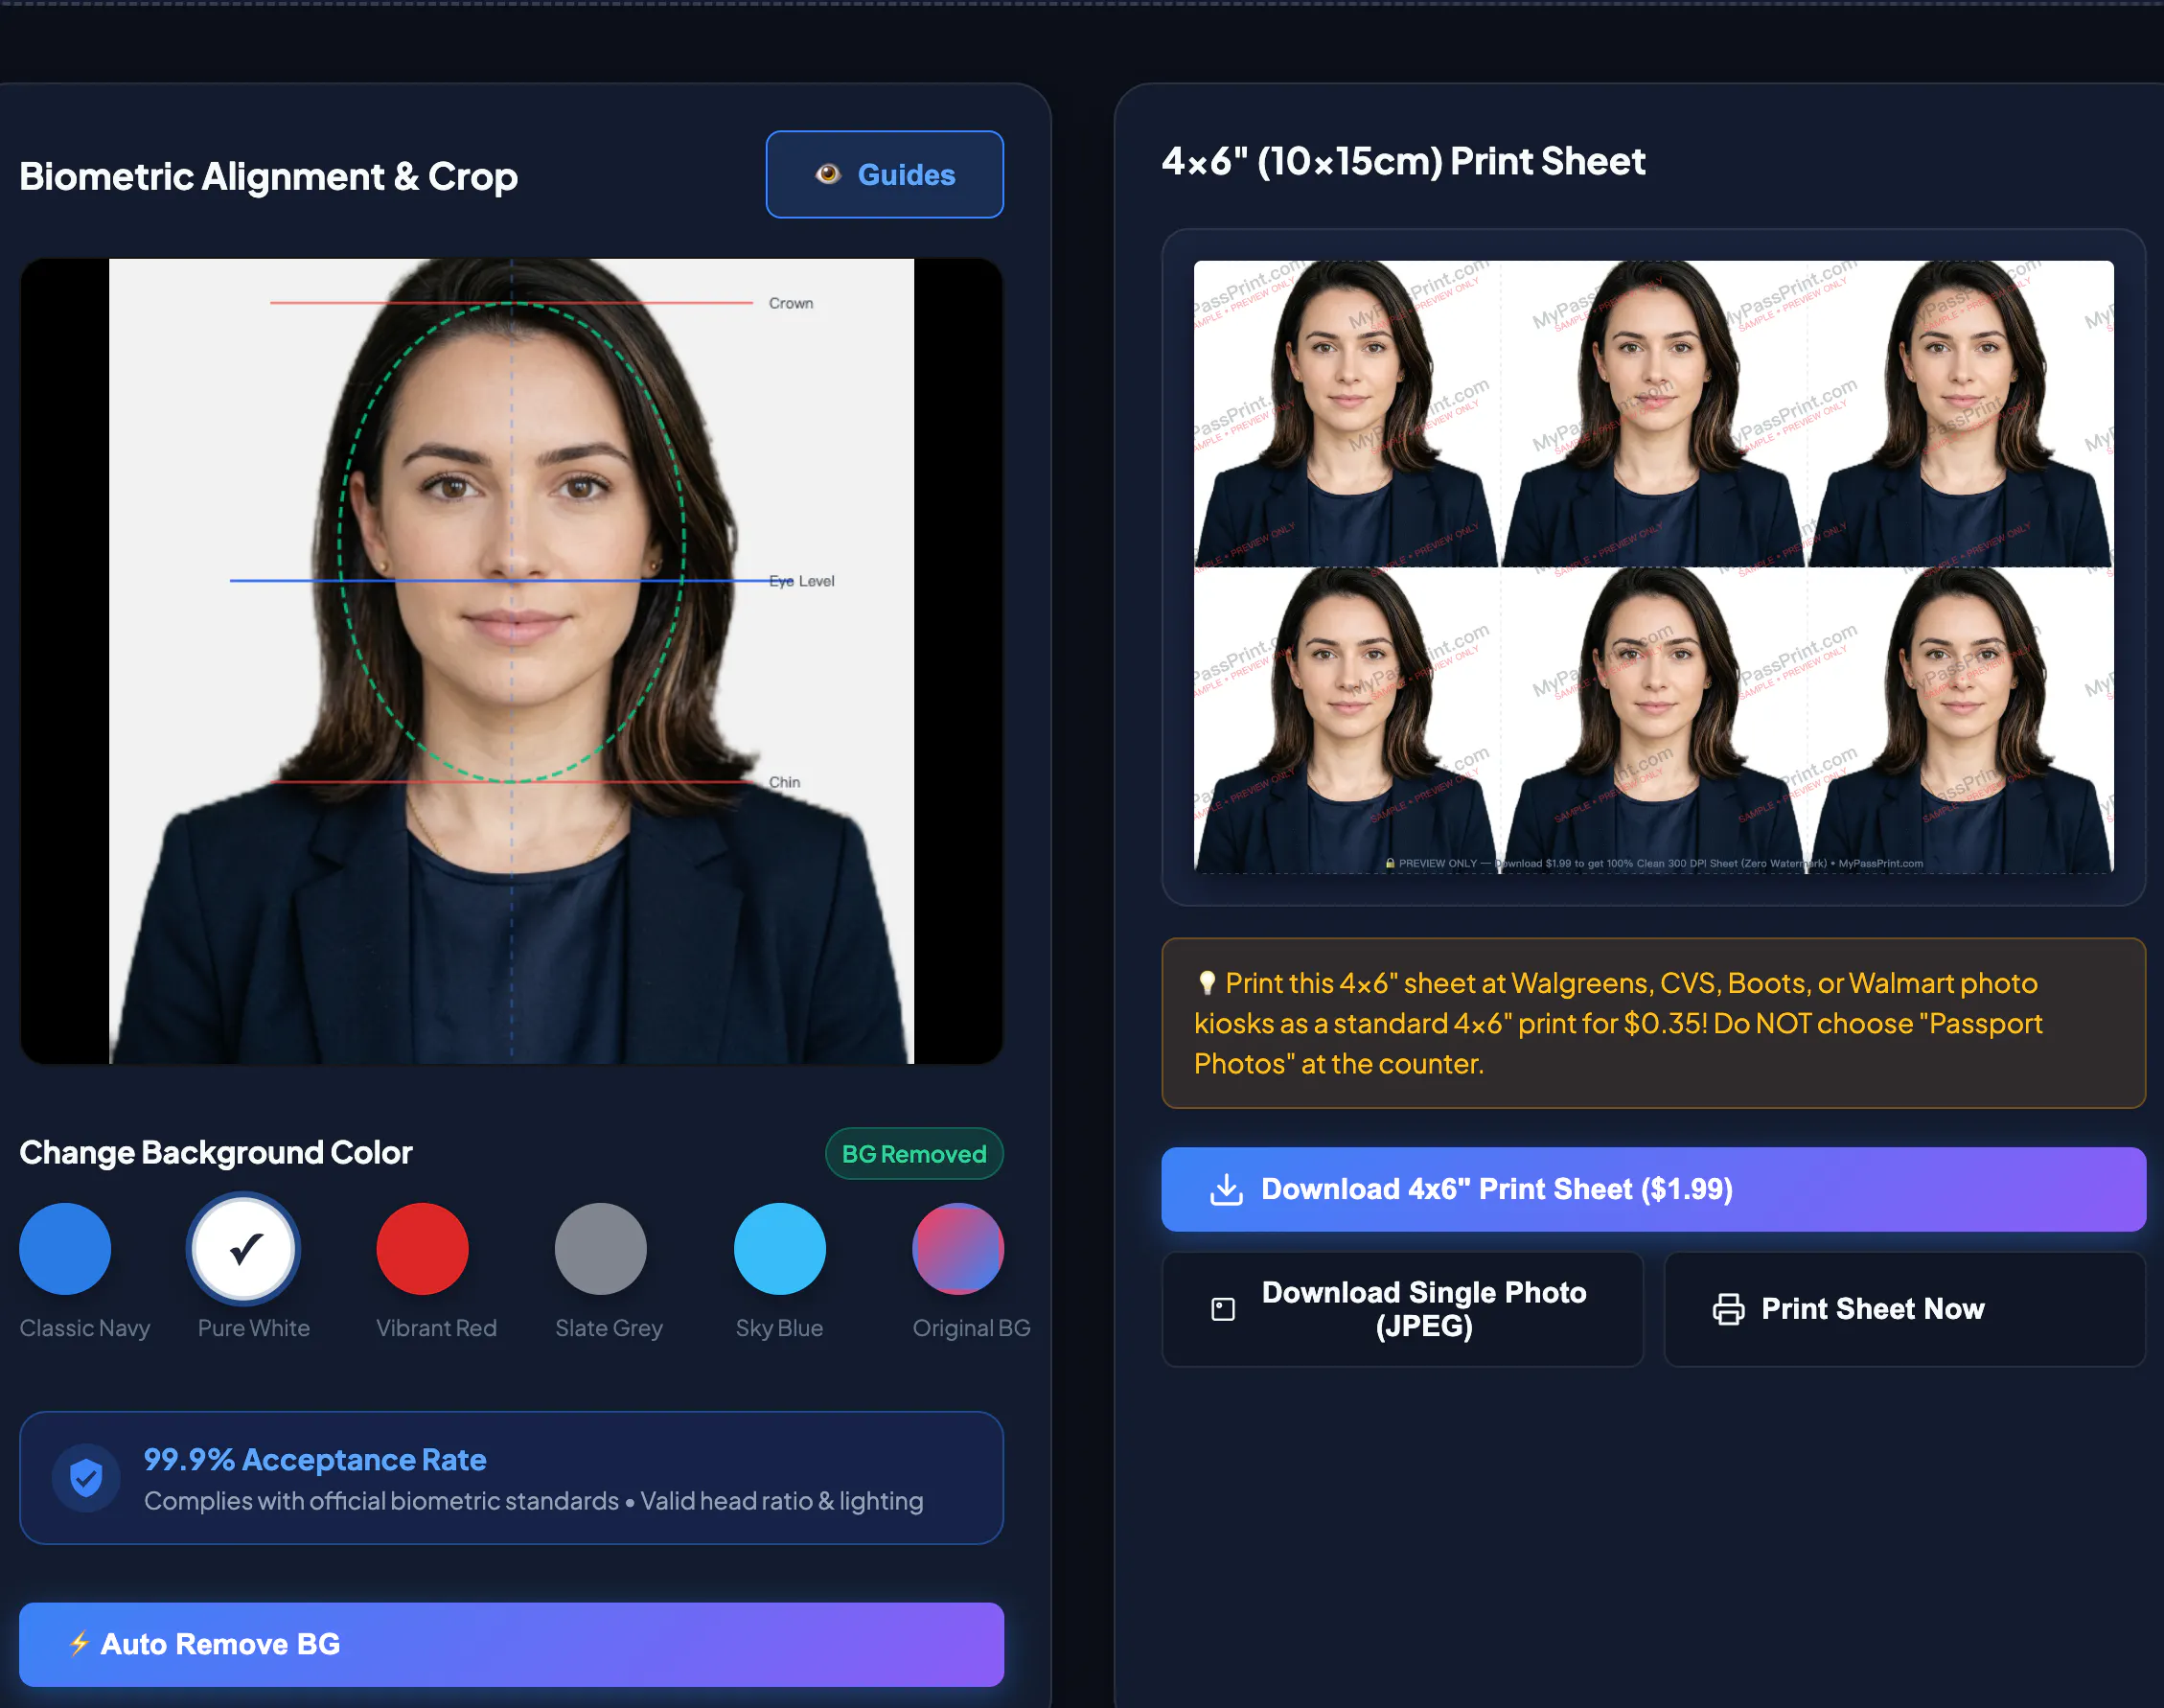This screenshot has height=1708, width=2164.
Task: Click the "Complies with official biometric standards" text
Action: click(381, 1500)
